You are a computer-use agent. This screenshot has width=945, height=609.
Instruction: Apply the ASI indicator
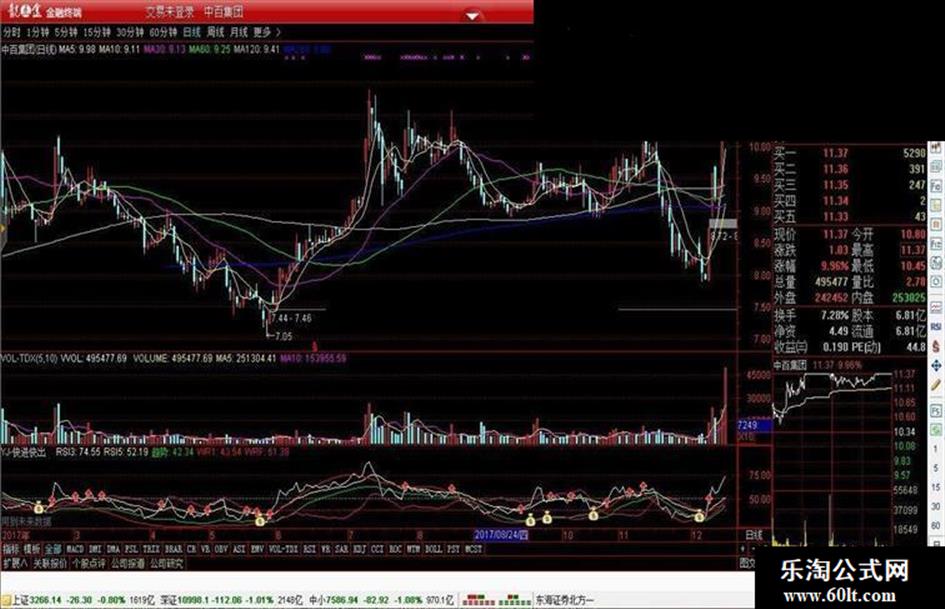239,549
